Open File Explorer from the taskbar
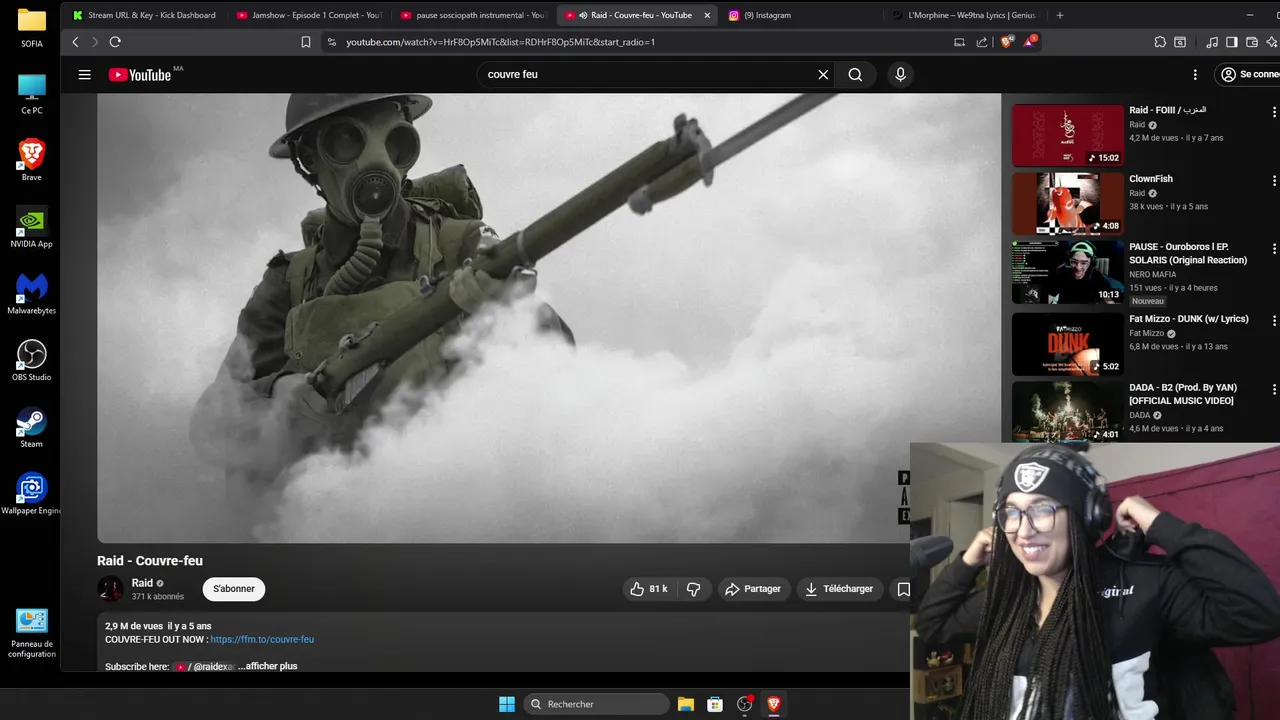This screenshot has height=720, width=1280. [x=686, y=704]
